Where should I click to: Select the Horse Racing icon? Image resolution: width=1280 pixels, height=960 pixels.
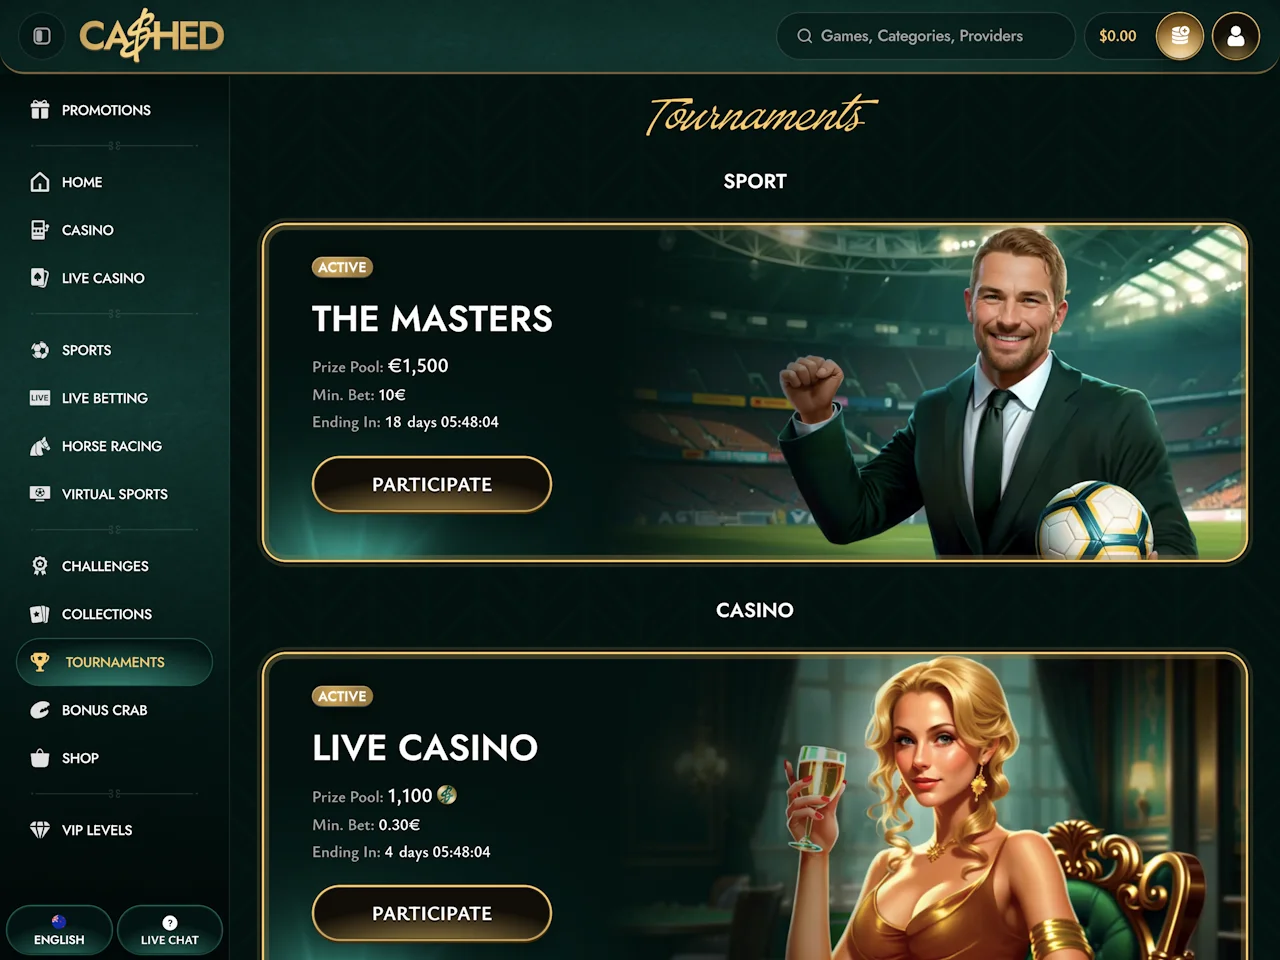point(40,446)
